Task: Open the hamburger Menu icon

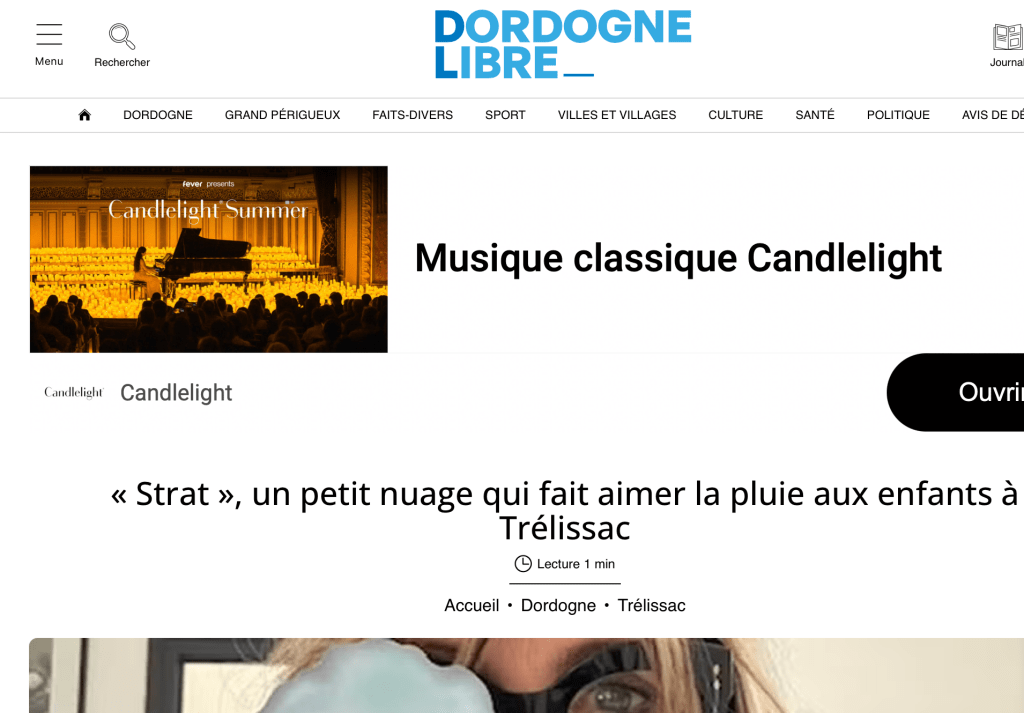Action: click(49, 34)
